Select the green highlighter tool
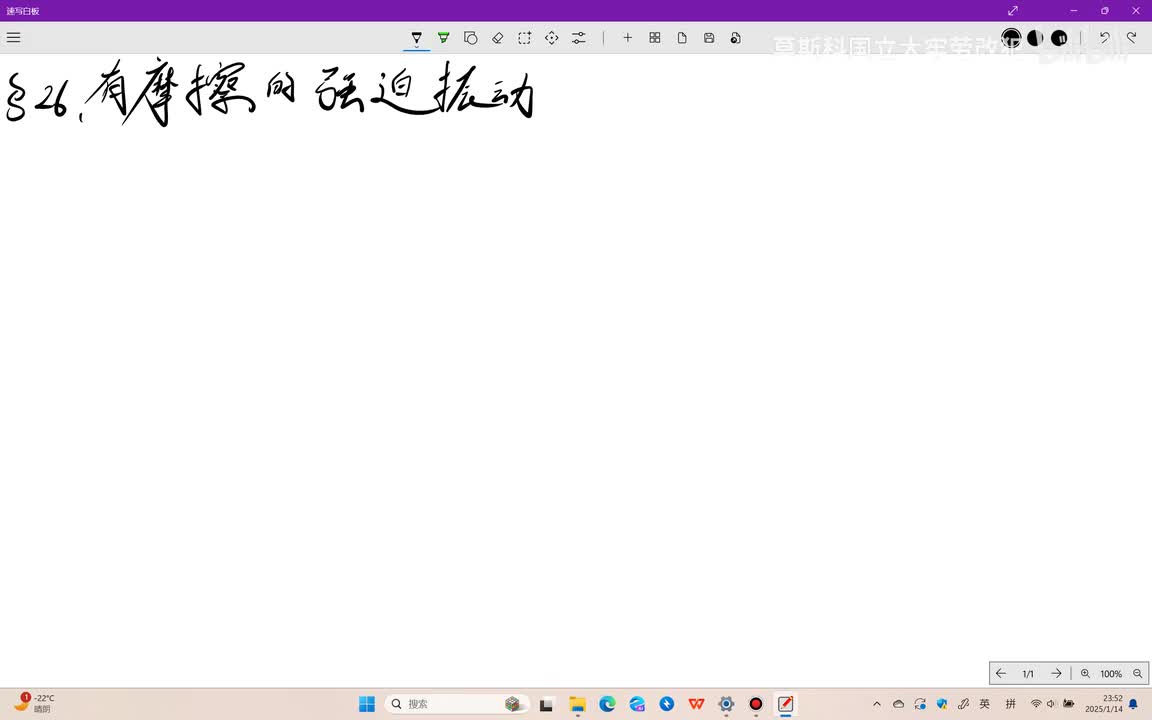Viewport: 1152px width, 720px height. [444, 37]
